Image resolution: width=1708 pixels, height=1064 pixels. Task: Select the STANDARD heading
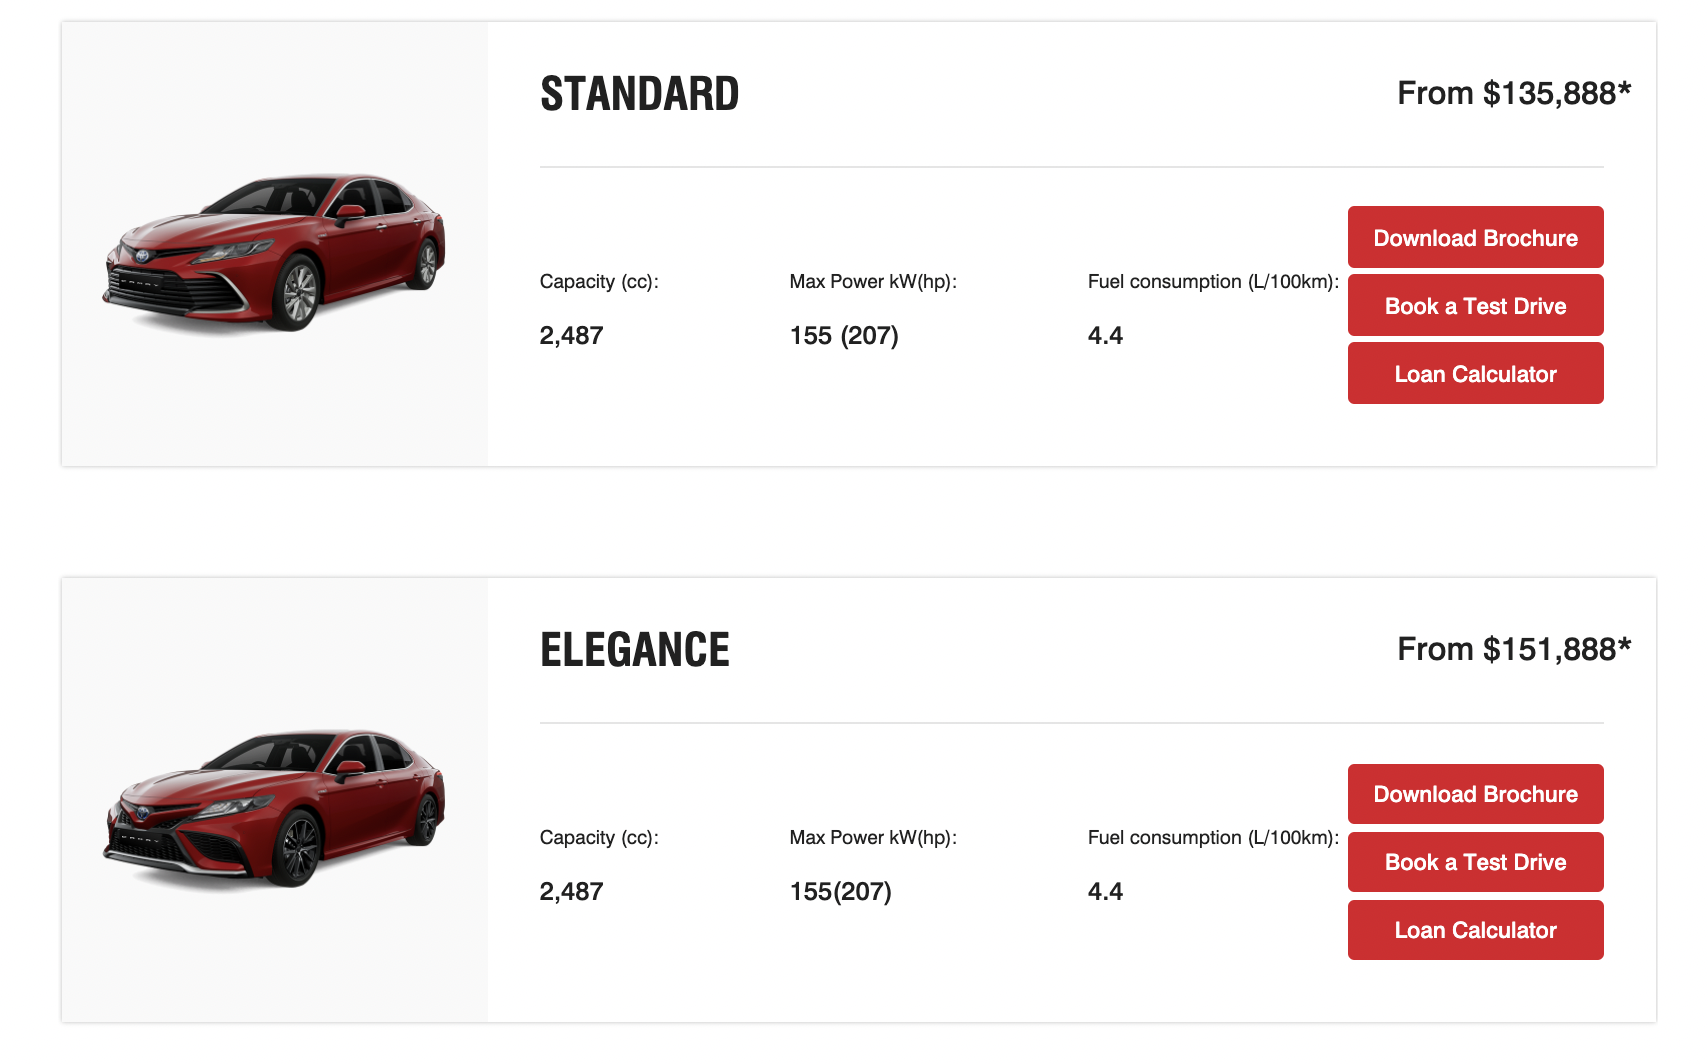639,94
